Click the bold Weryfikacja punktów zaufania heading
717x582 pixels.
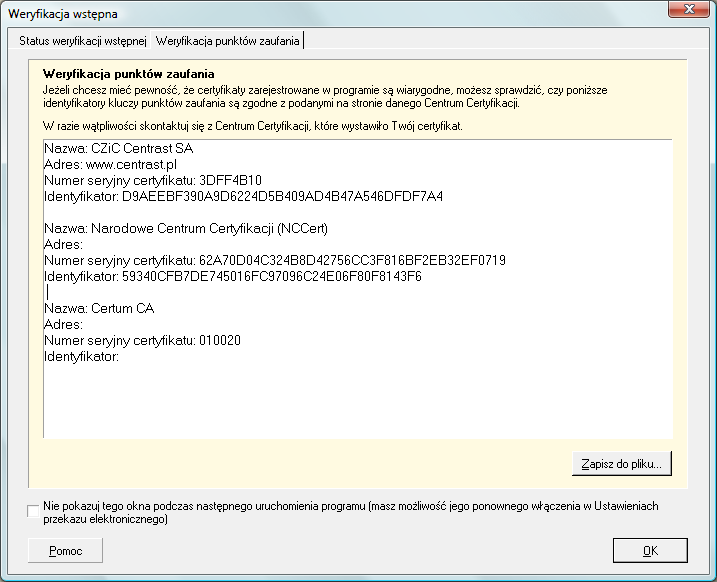tap(128, 74)
